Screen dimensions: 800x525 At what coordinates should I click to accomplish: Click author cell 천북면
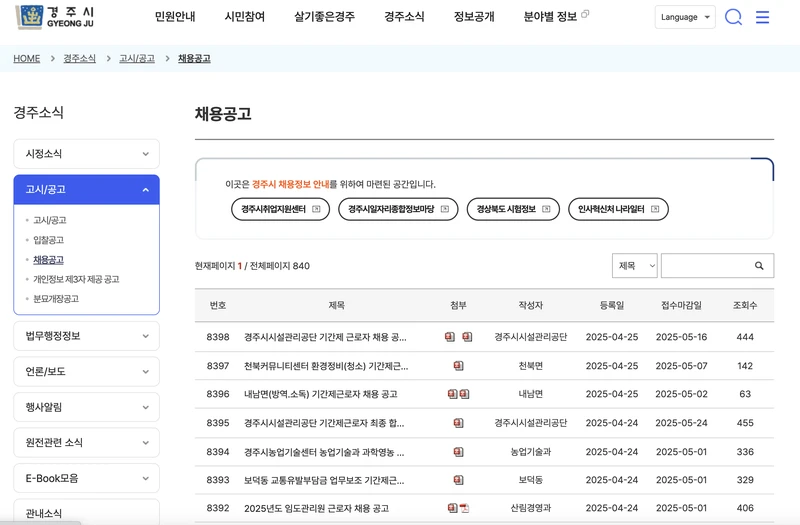coord(531,366)
